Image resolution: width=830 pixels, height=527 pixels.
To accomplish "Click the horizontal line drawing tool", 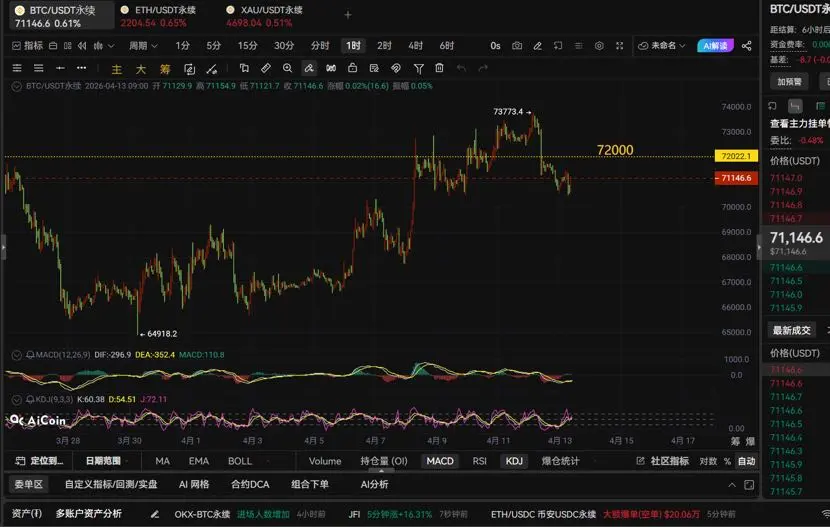I will [x=60, y=68].
